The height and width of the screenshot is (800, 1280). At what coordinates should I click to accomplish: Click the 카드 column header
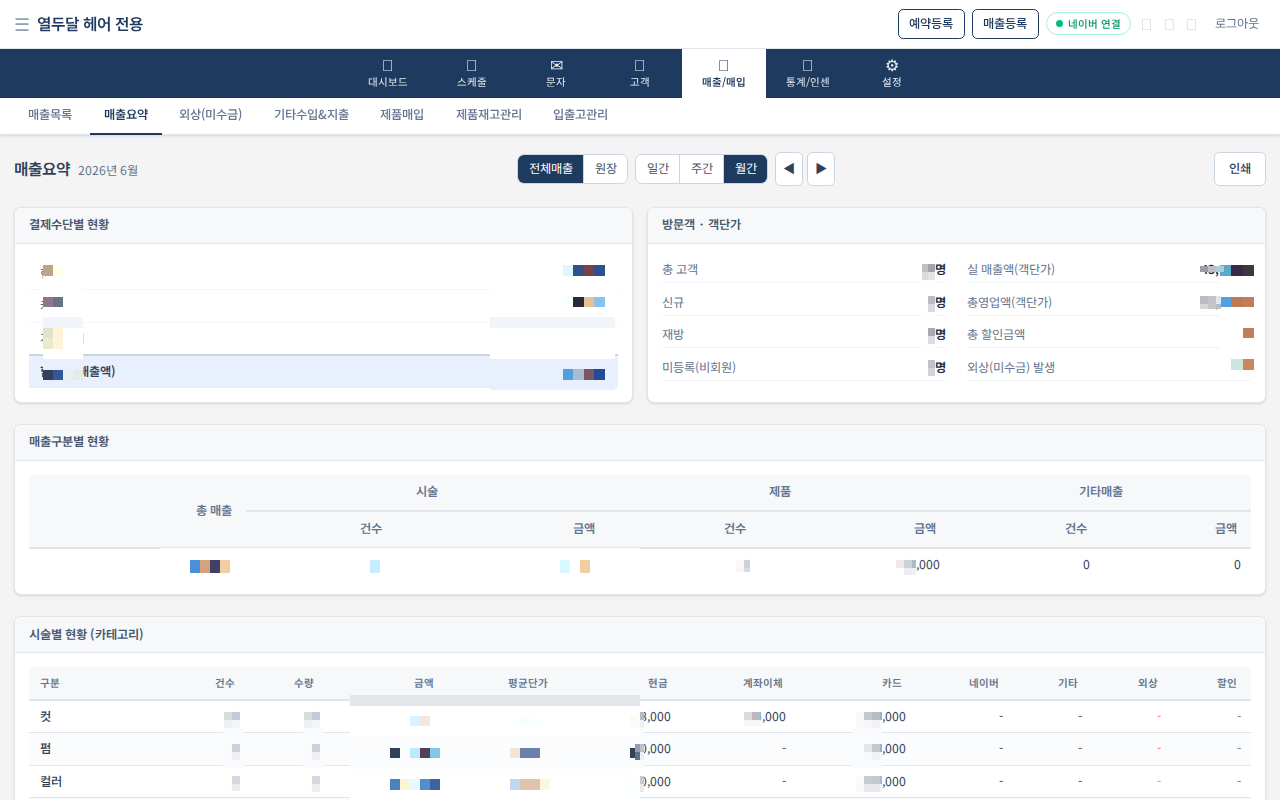click(892, 683)
